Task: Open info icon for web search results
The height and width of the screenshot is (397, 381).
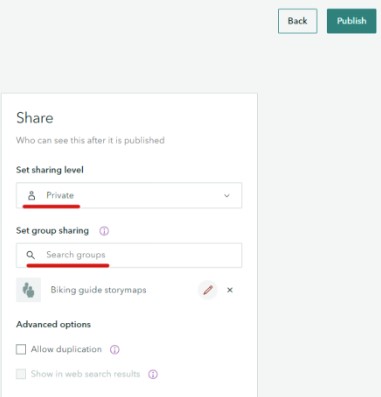Action: pos(153,374)
